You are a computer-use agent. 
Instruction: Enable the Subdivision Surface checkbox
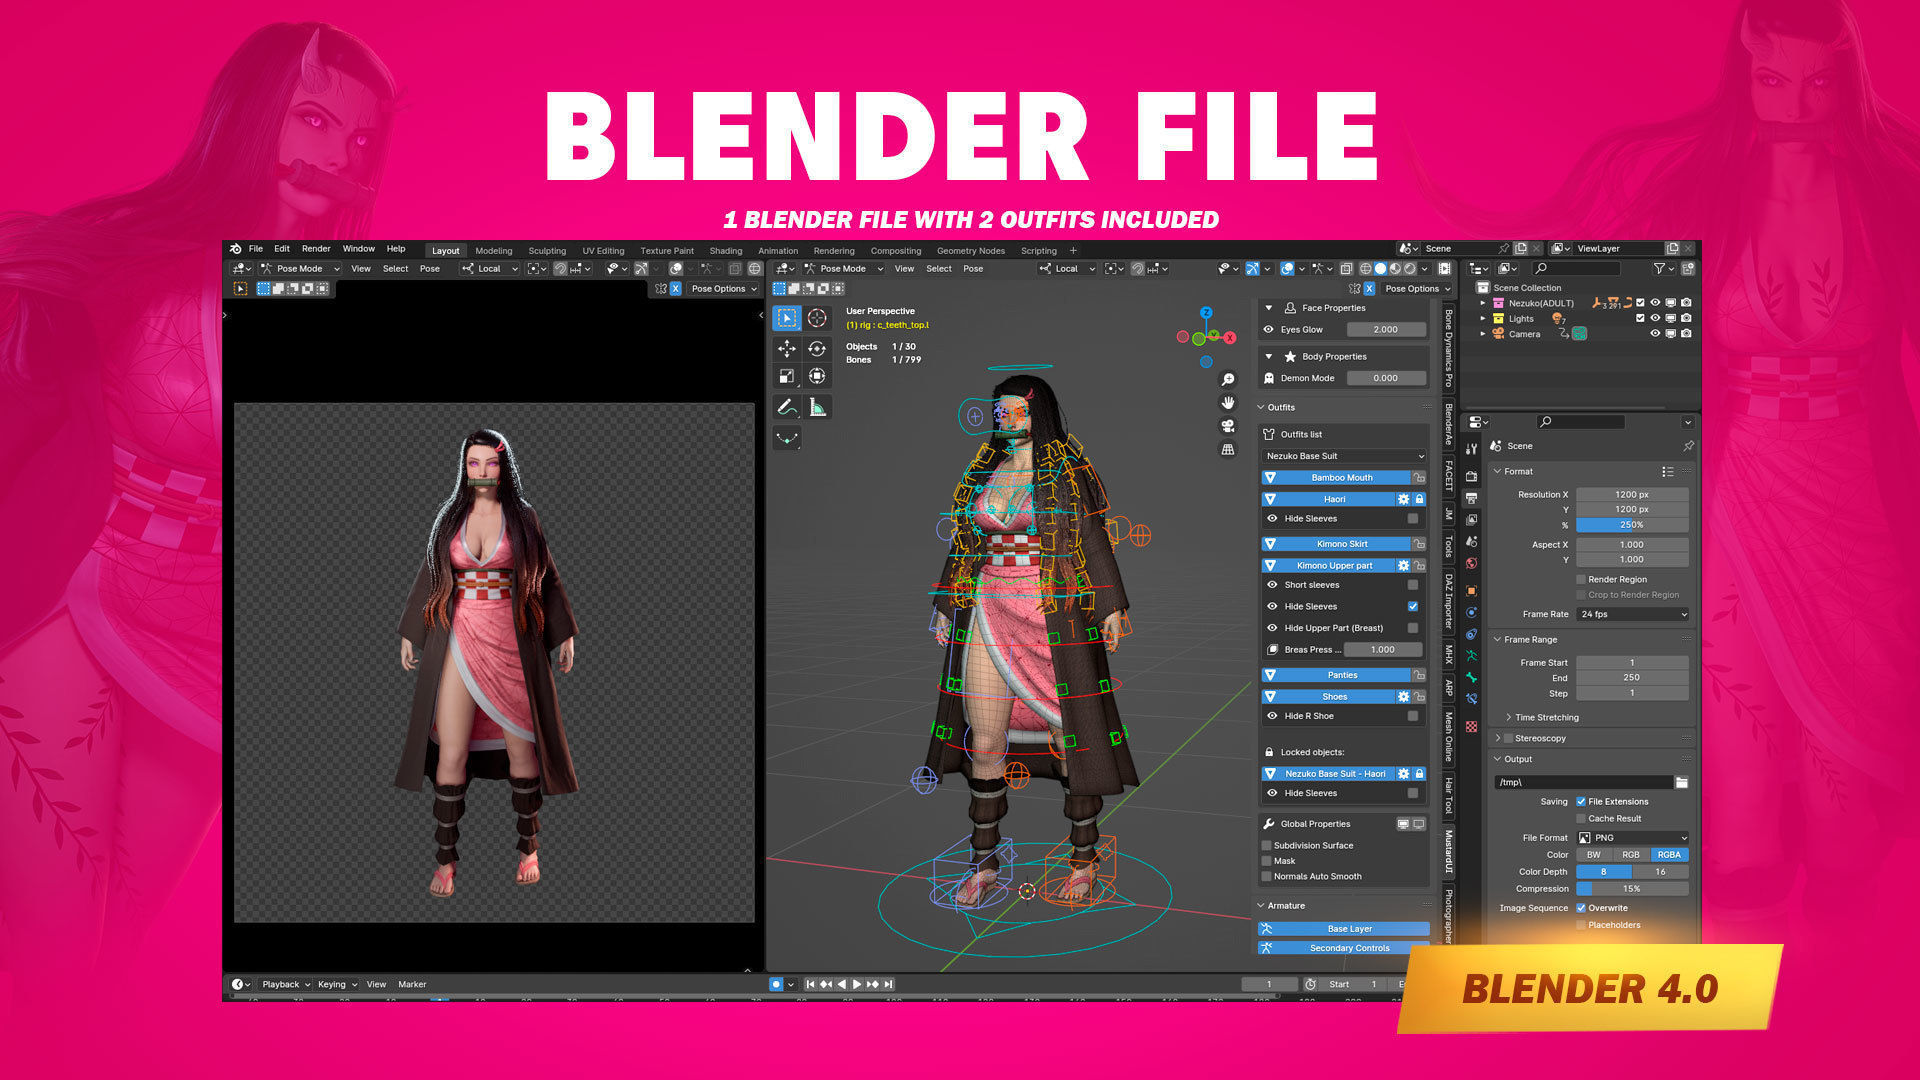tap(1267, 846)
